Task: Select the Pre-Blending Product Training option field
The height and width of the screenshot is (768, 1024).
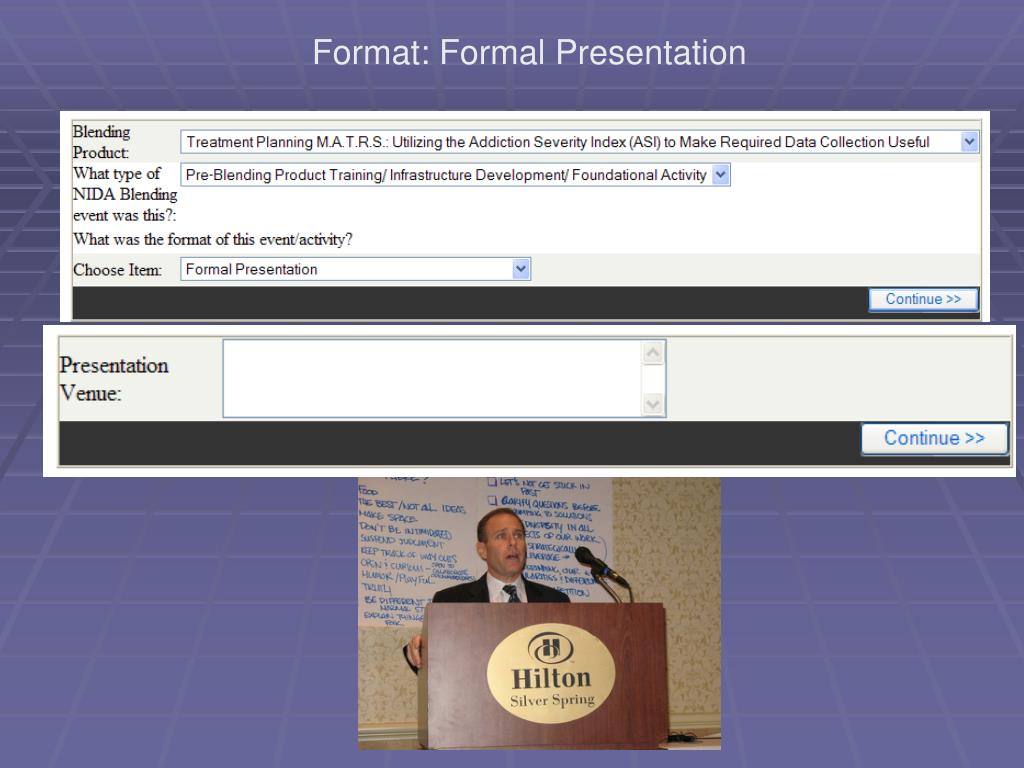Action: [x=455, y=175]
